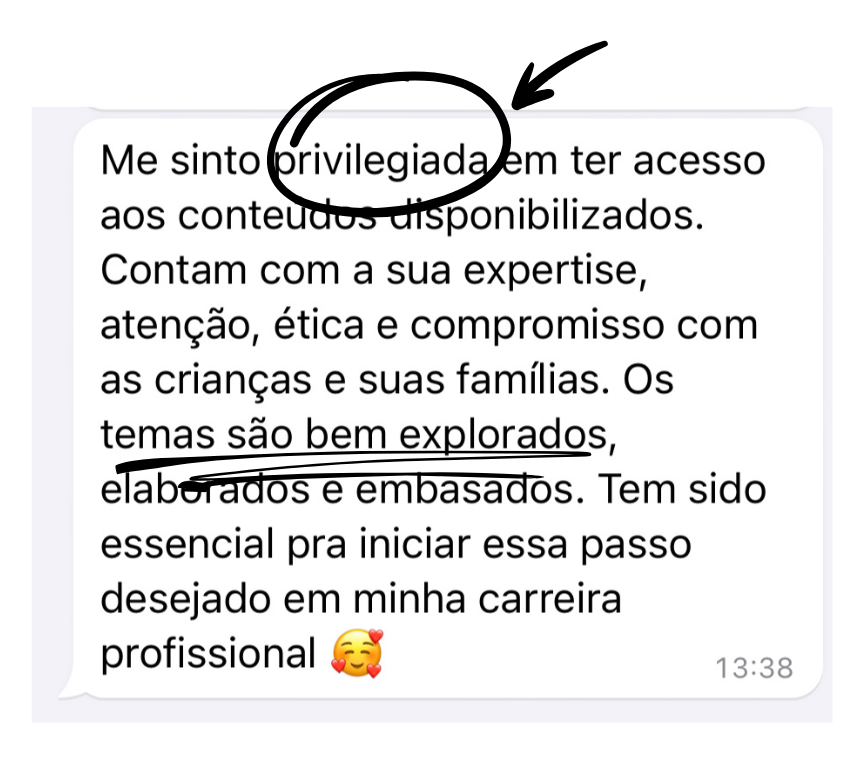857x766 pixels.
Task: Click the word embasados
Action: [464, 490]
